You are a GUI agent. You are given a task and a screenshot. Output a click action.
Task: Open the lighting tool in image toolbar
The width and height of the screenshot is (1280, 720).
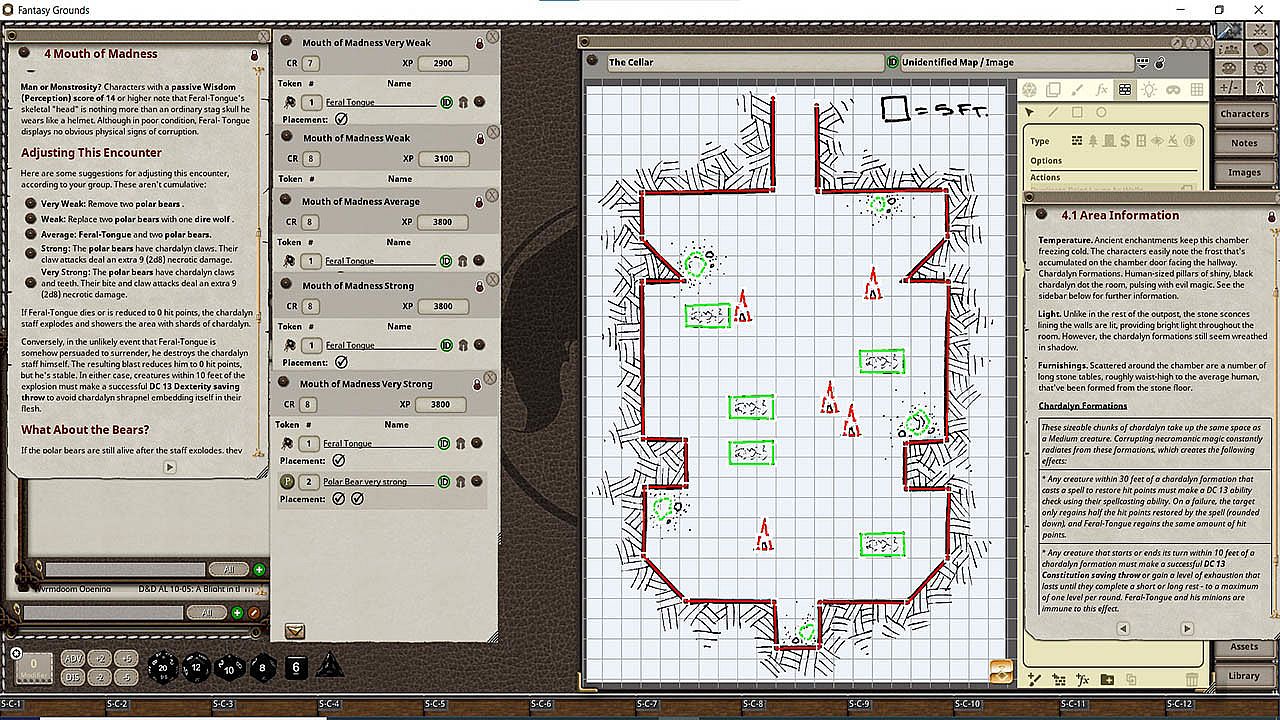point(1149,90)
